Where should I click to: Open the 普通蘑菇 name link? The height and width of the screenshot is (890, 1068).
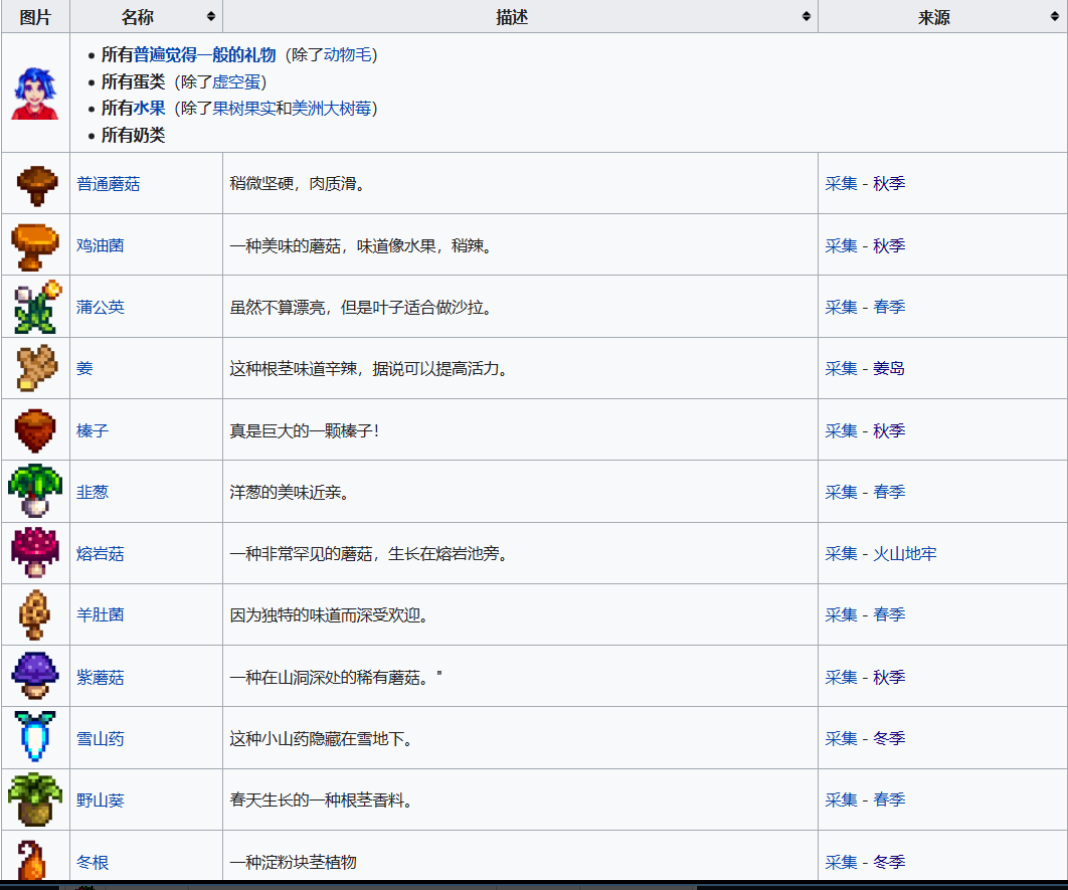click(x=108, y=184)
